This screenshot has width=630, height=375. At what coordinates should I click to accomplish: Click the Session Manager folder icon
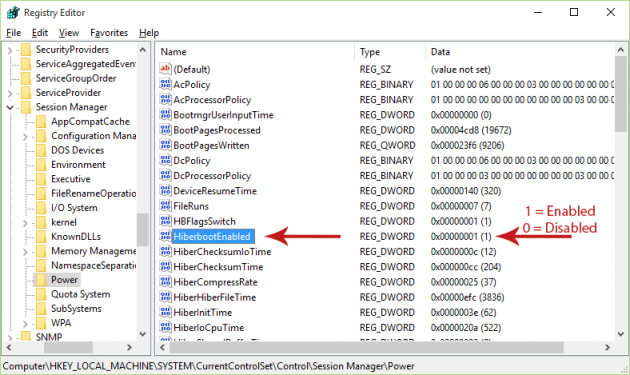(x=26, y=107)
